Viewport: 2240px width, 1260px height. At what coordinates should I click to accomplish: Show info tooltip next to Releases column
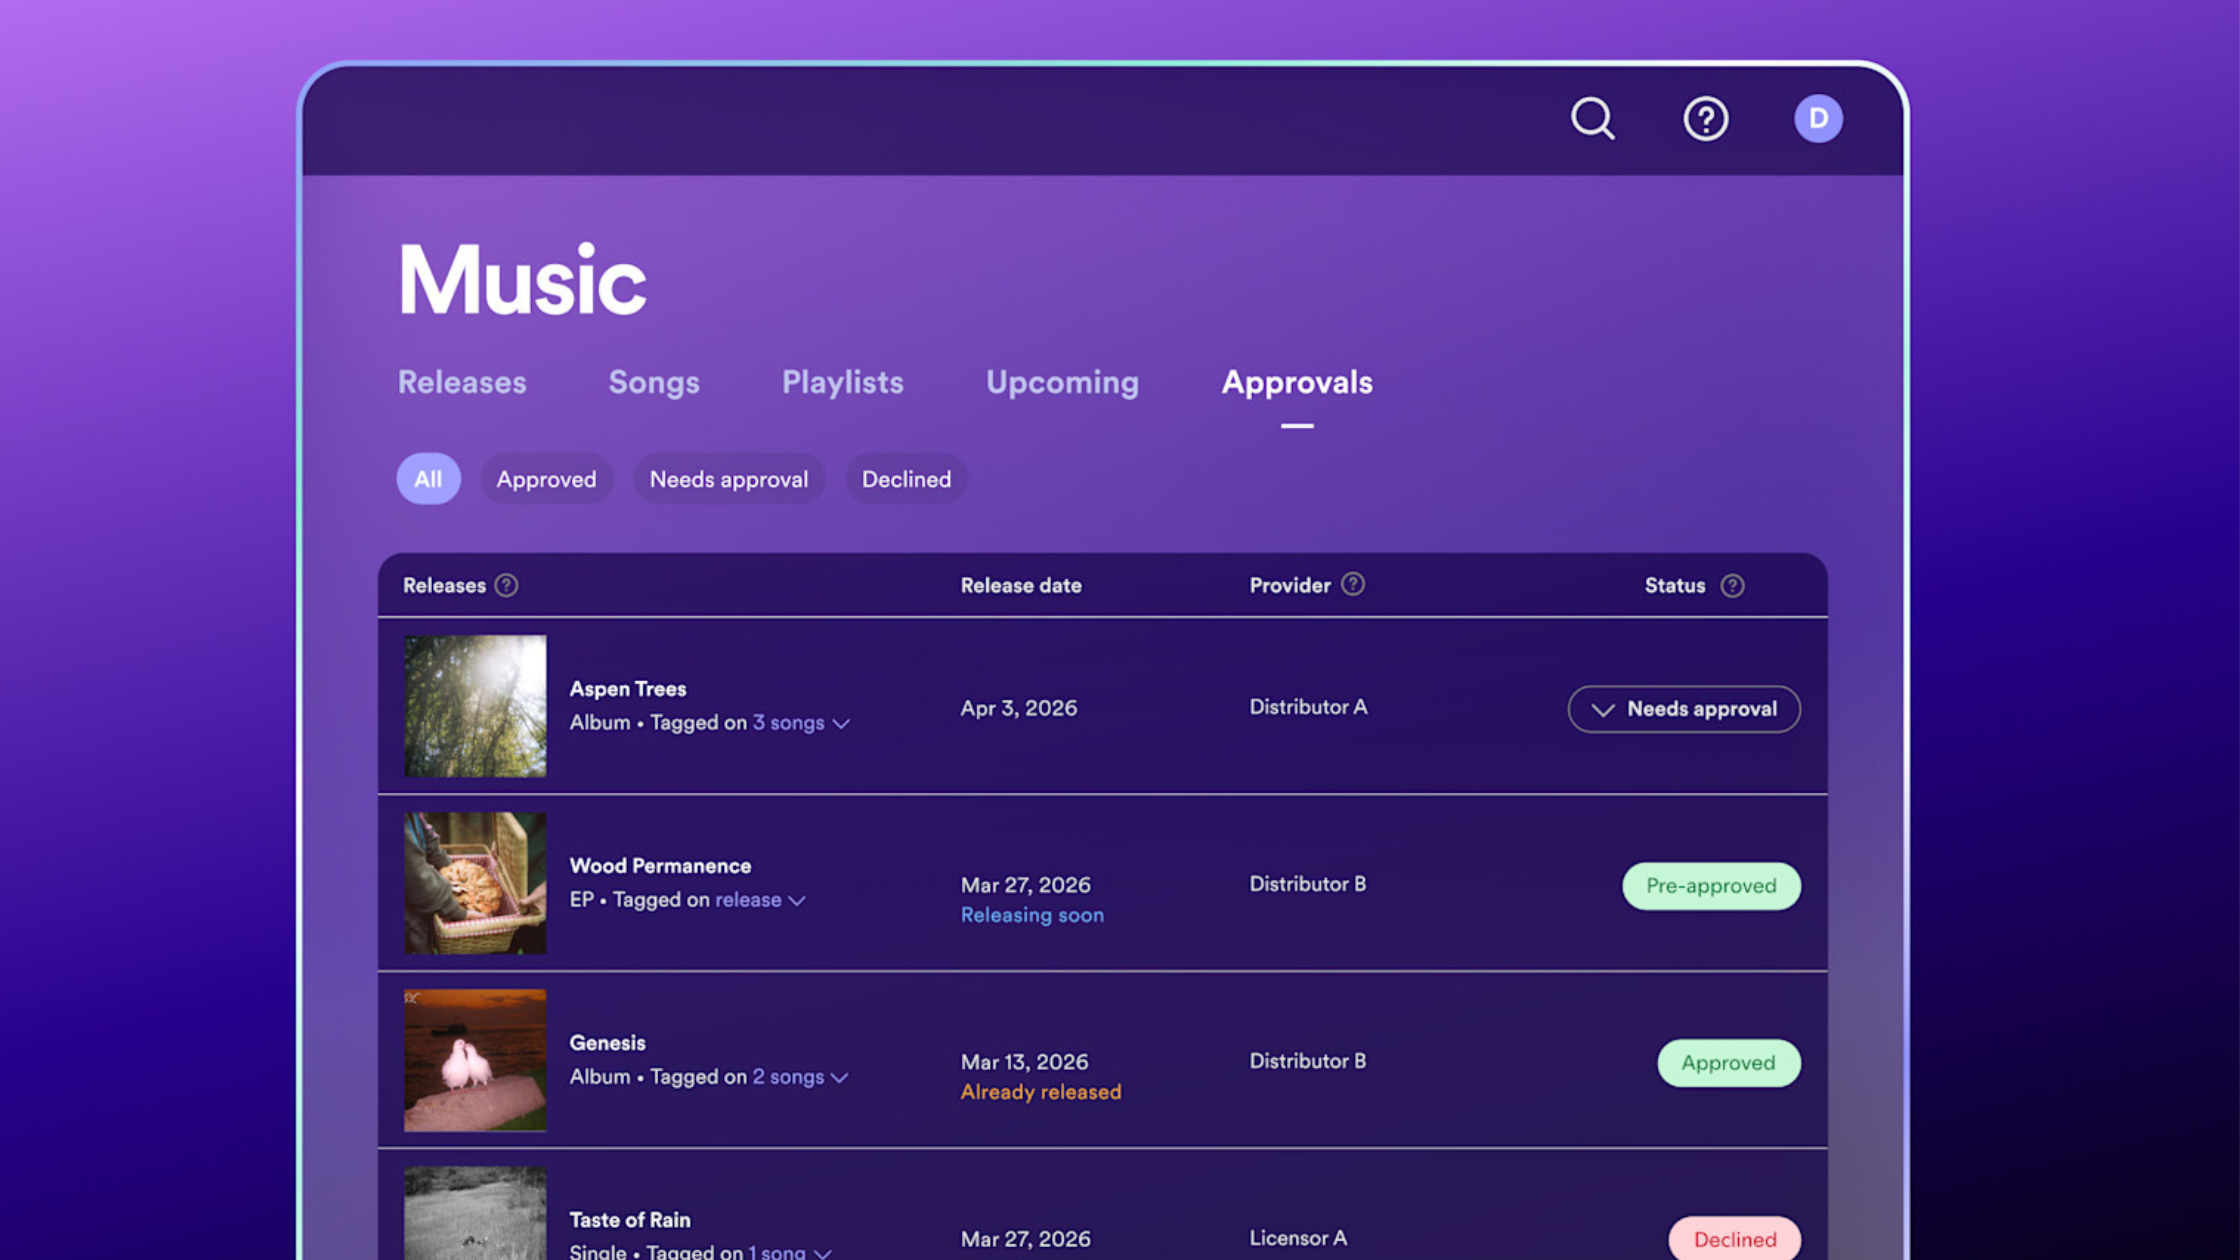(x=506, y=585)
